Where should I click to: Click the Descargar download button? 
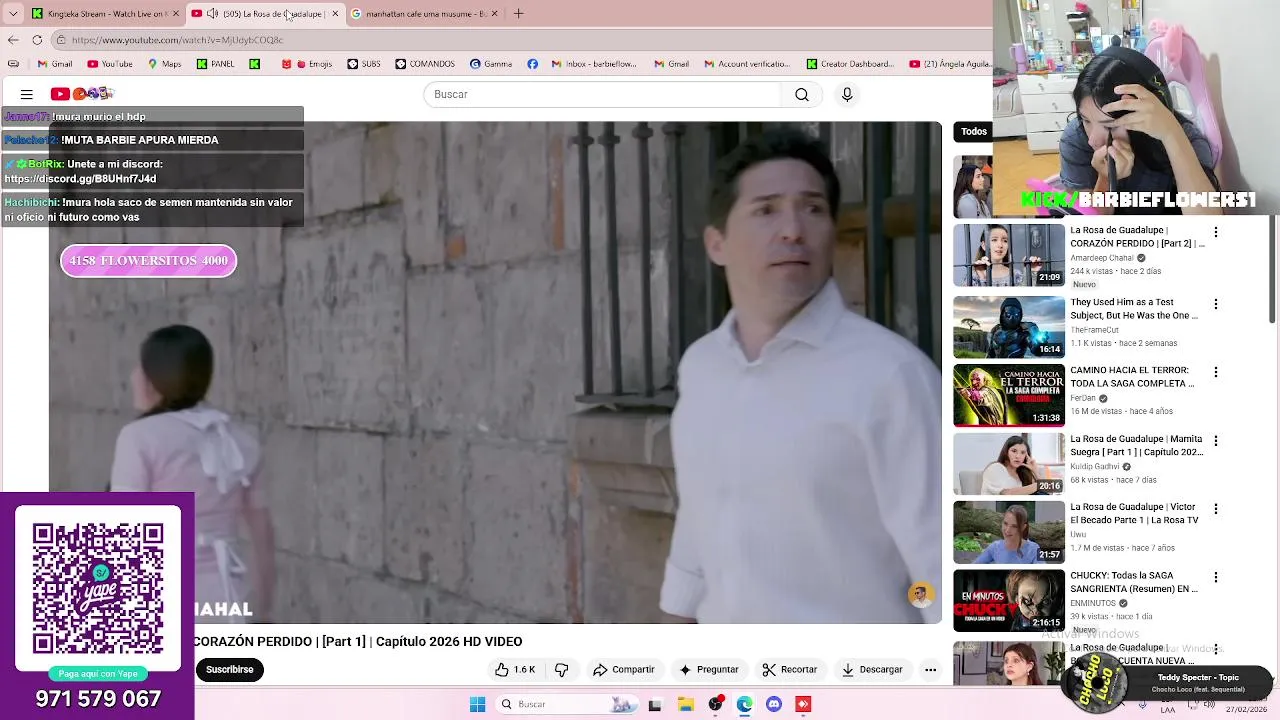click(x=872, y=670)
